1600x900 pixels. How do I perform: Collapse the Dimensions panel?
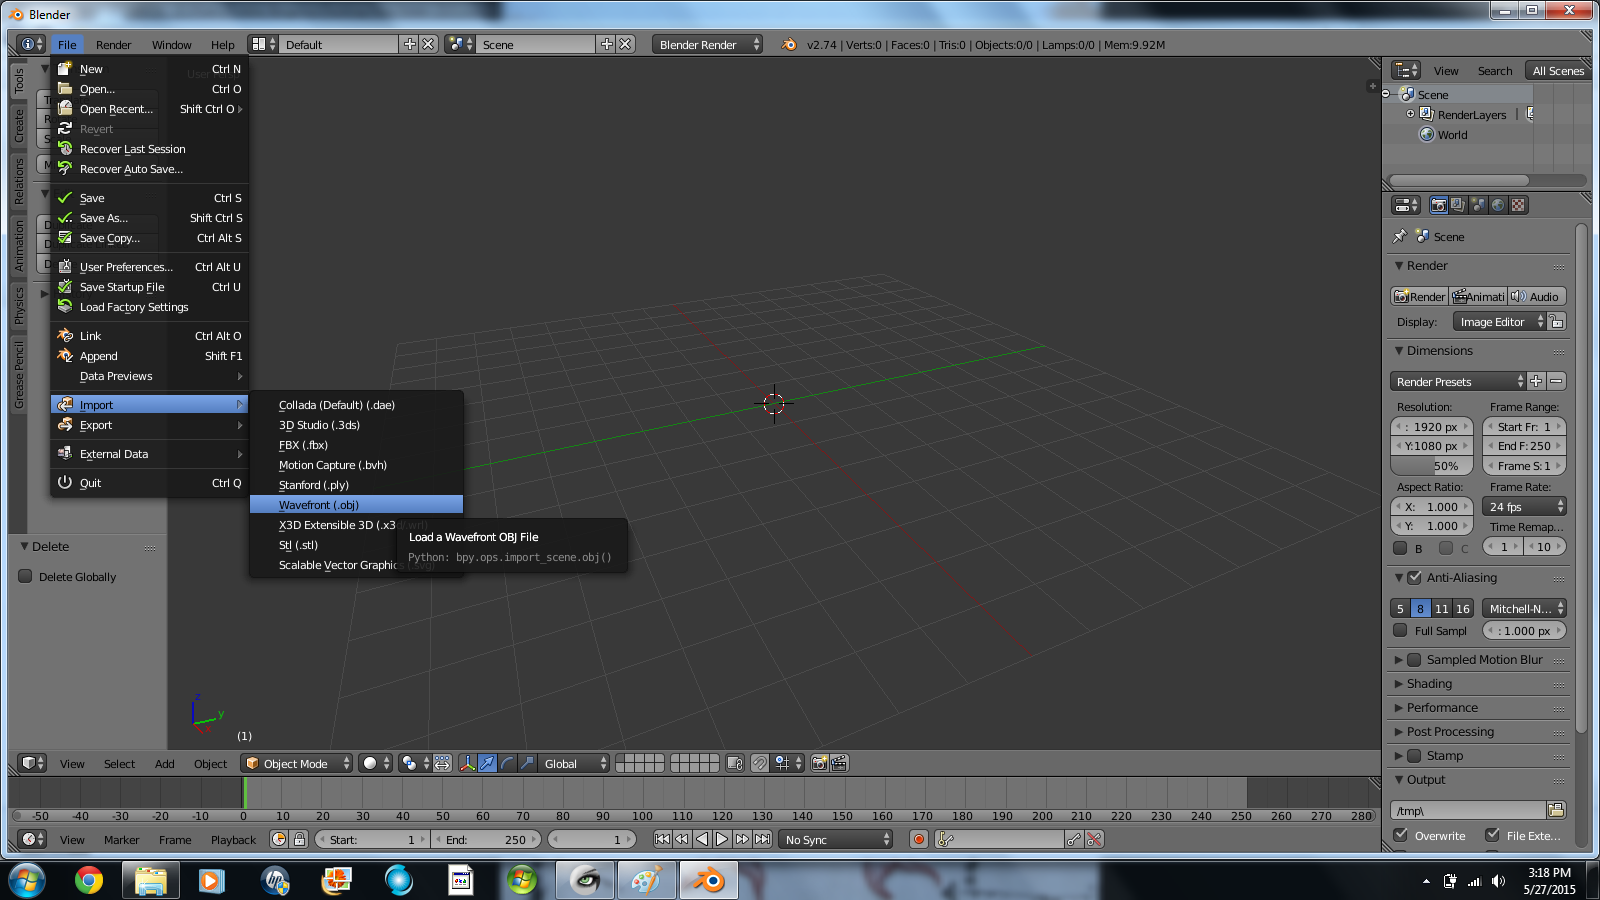(x=1439, y=351)
